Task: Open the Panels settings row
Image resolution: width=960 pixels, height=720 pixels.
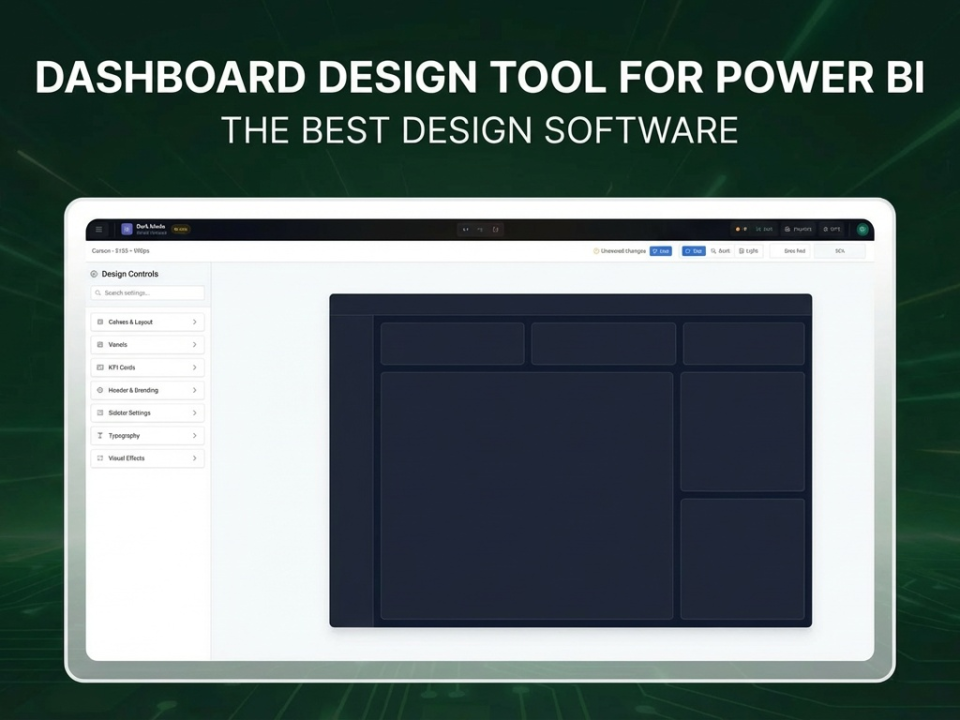Action: coord(148,345)
